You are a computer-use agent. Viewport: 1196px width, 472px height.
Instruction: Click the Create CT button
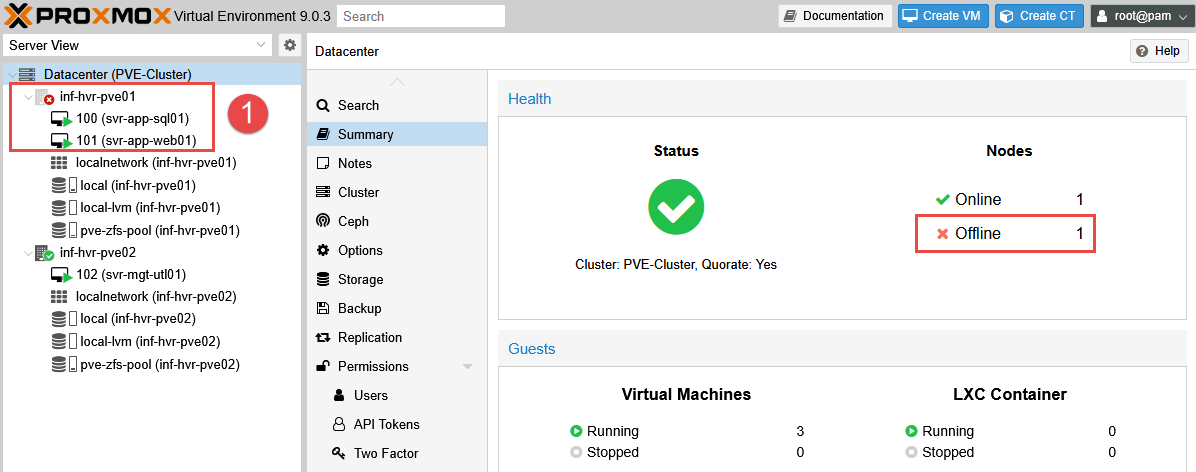tap(1039, 16)
